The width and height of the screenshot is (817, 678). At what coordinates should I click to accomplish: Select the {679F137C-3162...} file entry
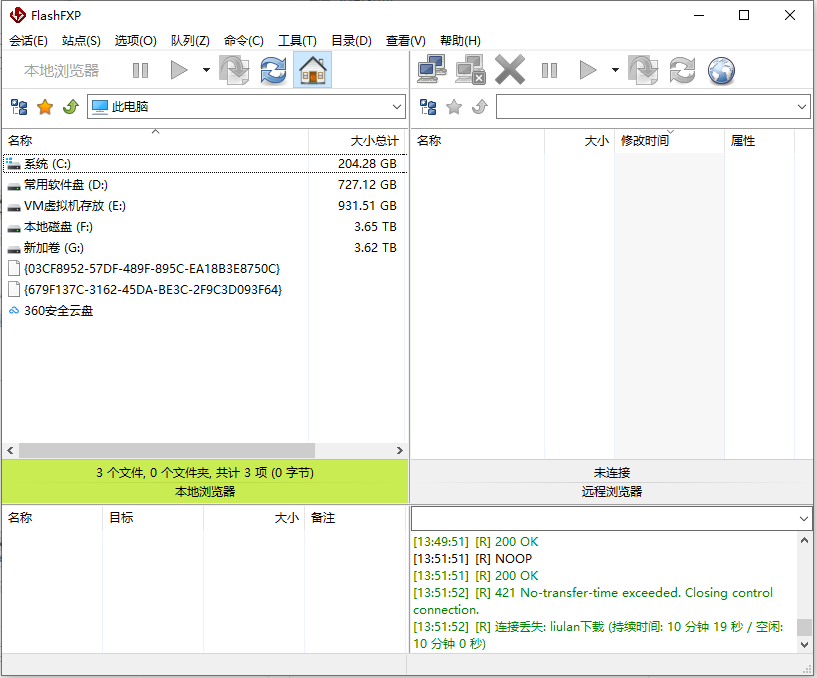coord(205,290)
